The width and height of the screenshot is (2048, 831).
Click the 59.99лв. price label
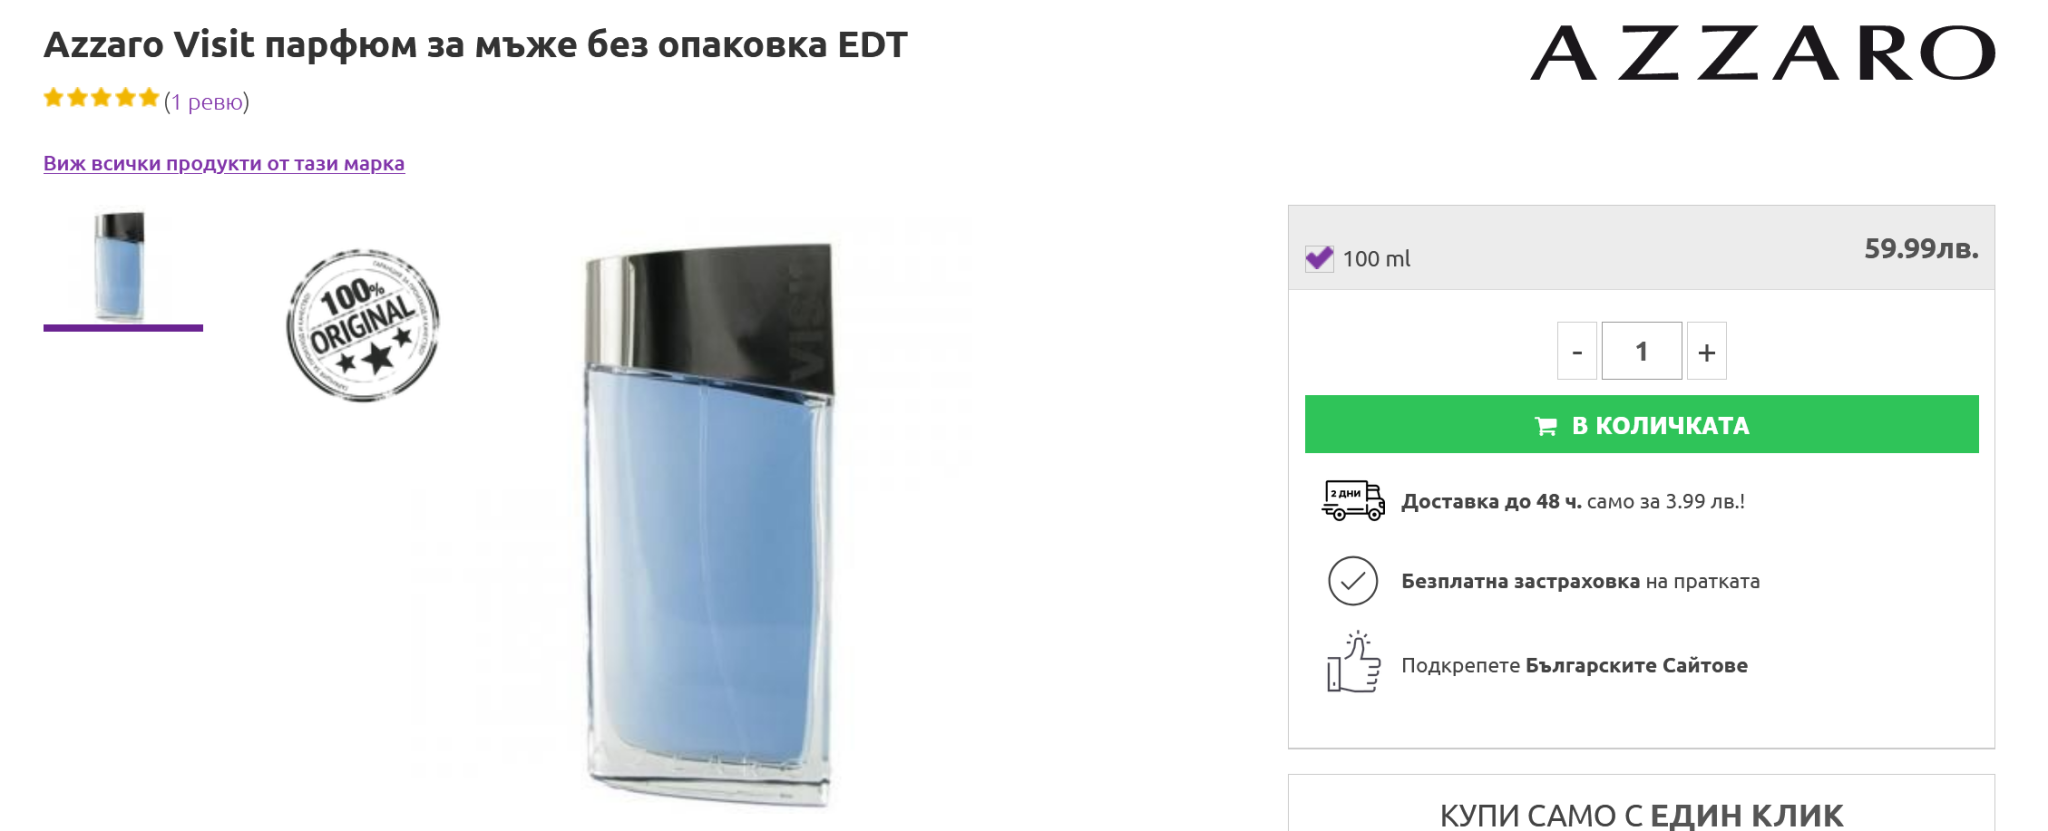[x=1920, y=249]
